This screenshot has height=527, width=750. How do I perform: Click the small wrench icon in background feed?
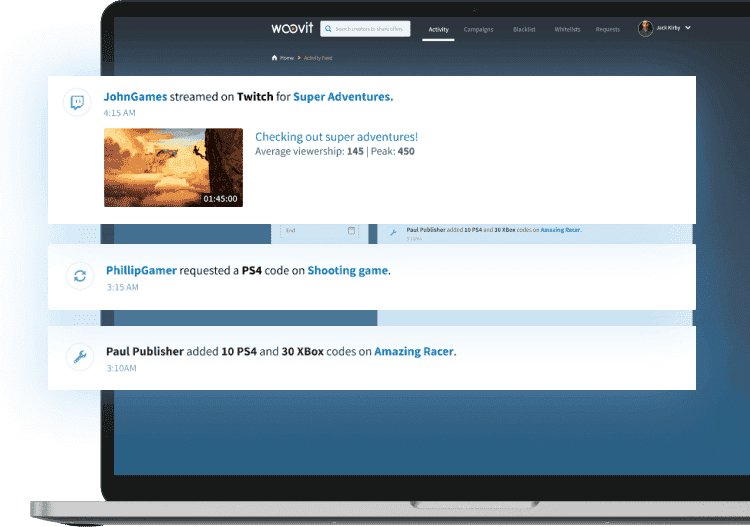(x=393, y=232)
